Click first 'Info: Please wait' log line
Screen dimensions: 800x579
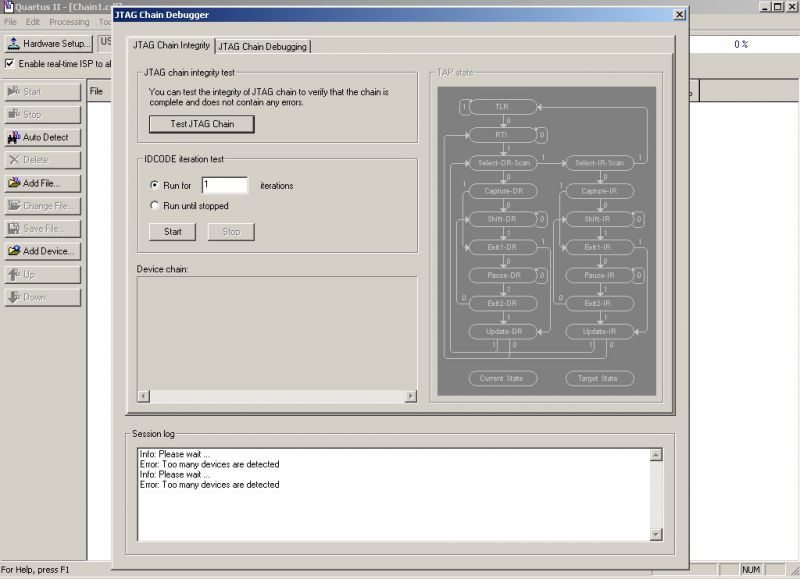coord(174,454)
